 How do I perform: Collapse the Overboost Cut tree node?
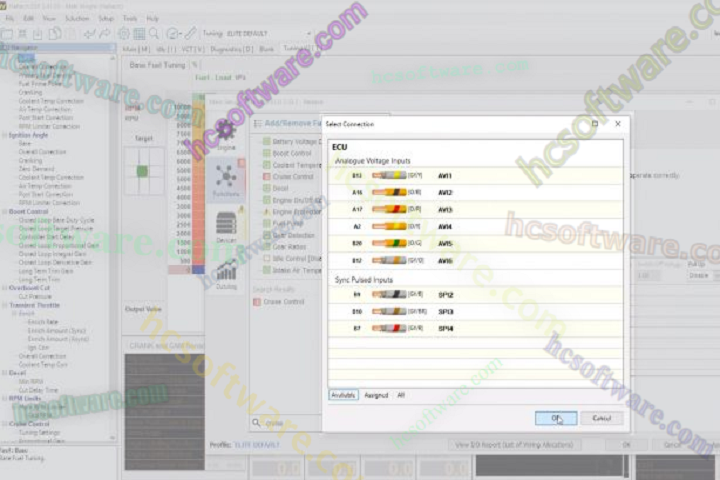click(5, 288)
